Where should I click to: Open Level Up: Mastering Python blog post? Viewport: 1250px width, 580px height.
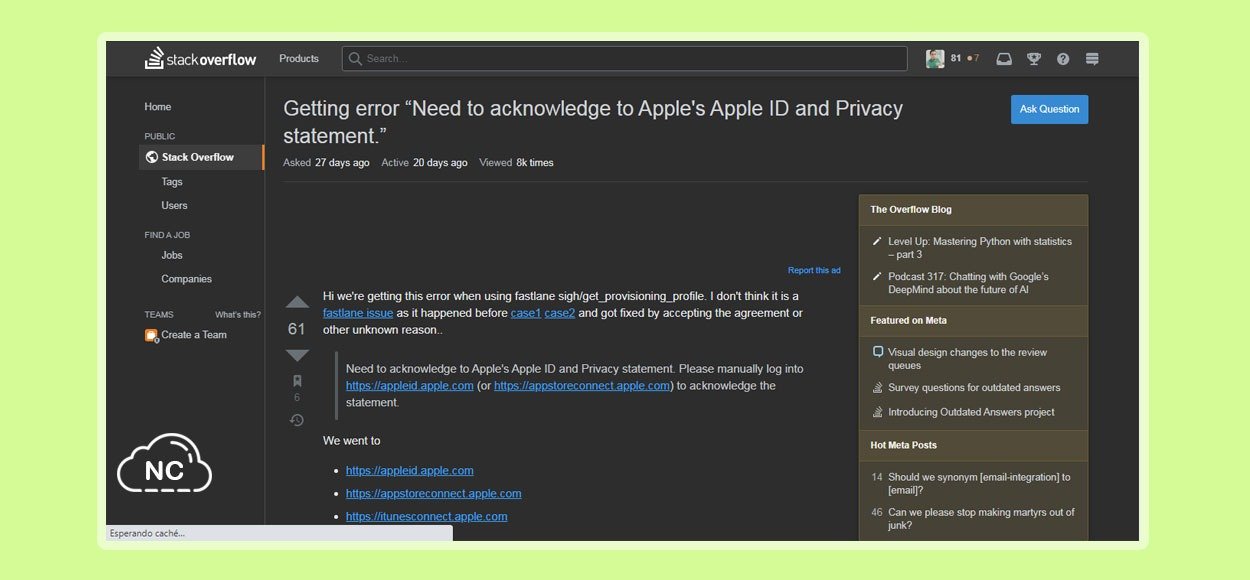(x=979, y=248)
